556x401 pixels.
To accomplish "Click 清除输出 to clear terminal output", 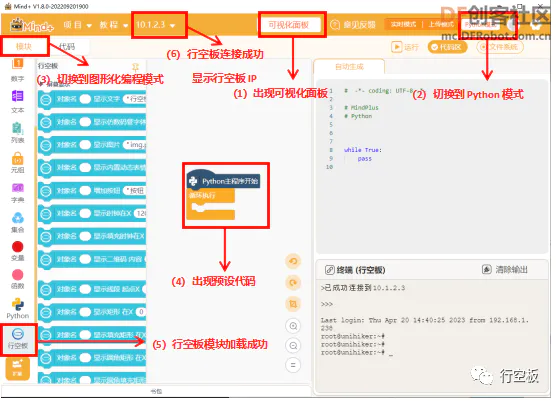I will coord(505,270).
